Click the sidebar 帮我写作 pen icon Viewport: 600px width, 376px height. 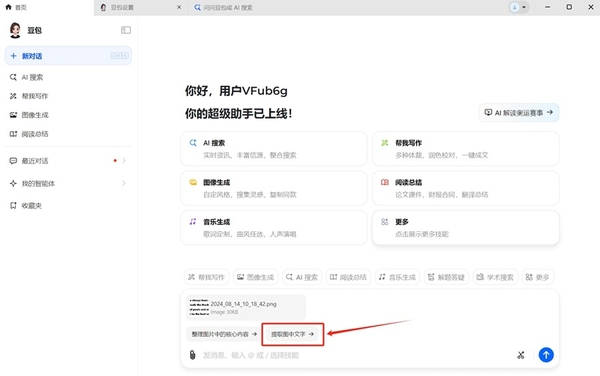pyautogui.click(x=13, y=96)
